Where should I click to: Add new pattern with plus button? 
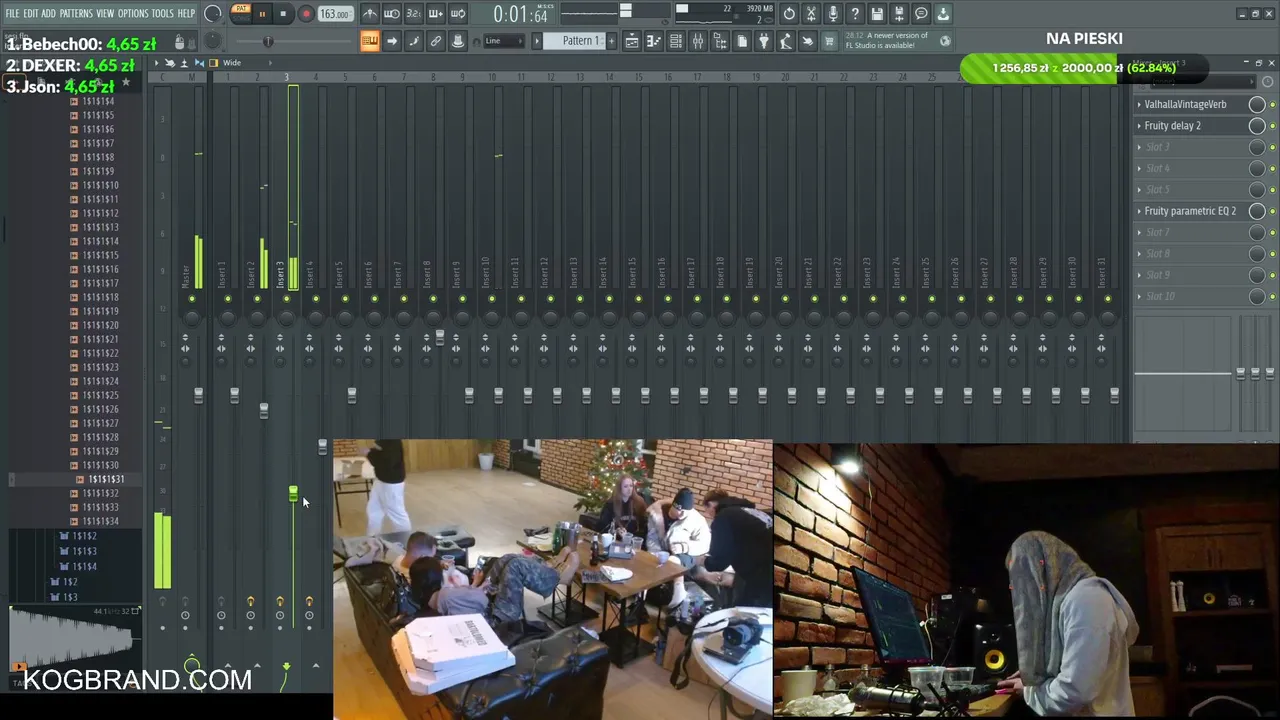coord(610,41)
